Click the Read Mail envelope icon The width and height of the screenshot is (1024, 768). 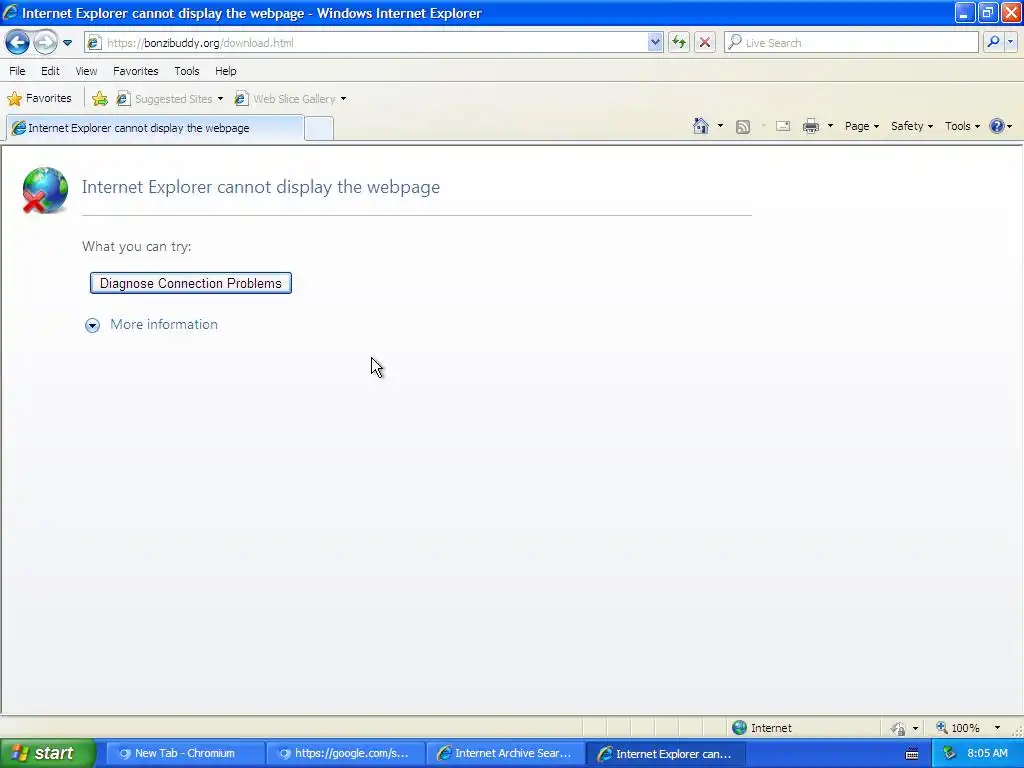point(783,126)
